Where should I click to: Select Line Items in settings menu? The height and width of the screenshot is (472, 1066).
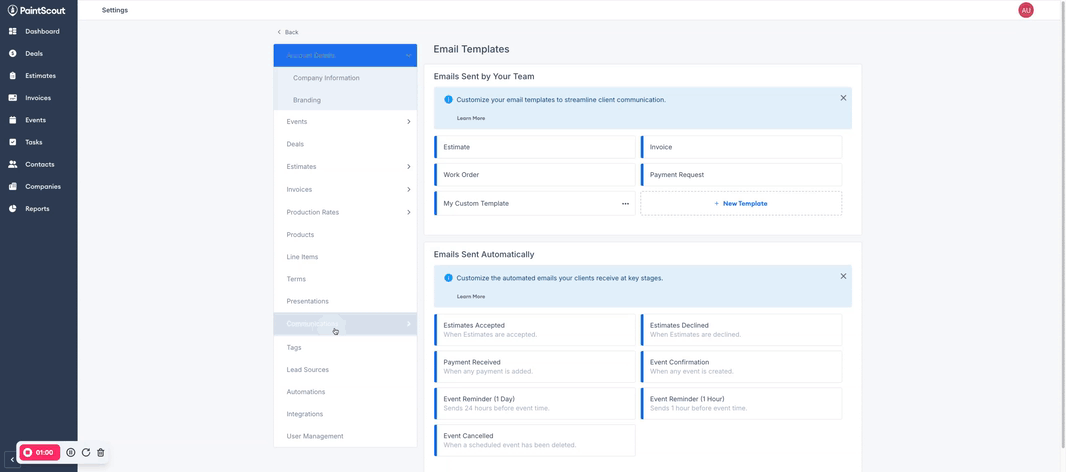(345, 256)
